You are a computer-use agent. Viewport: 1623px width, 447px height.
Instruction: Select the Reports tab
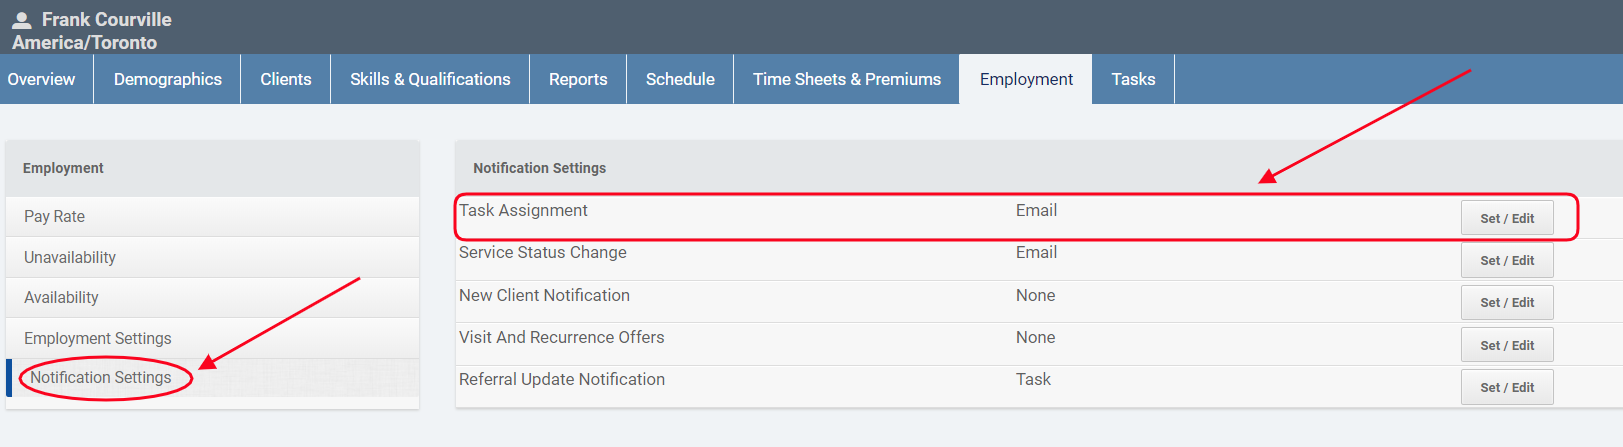pos(577,79)
